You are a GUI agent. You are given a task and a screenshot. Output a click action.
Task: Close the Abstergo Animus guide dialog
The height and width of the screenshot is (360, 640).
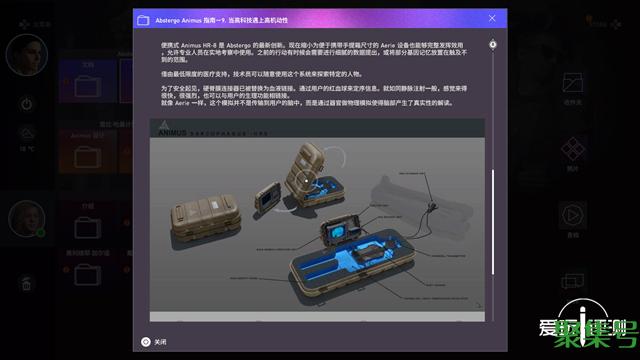[492, 18]
